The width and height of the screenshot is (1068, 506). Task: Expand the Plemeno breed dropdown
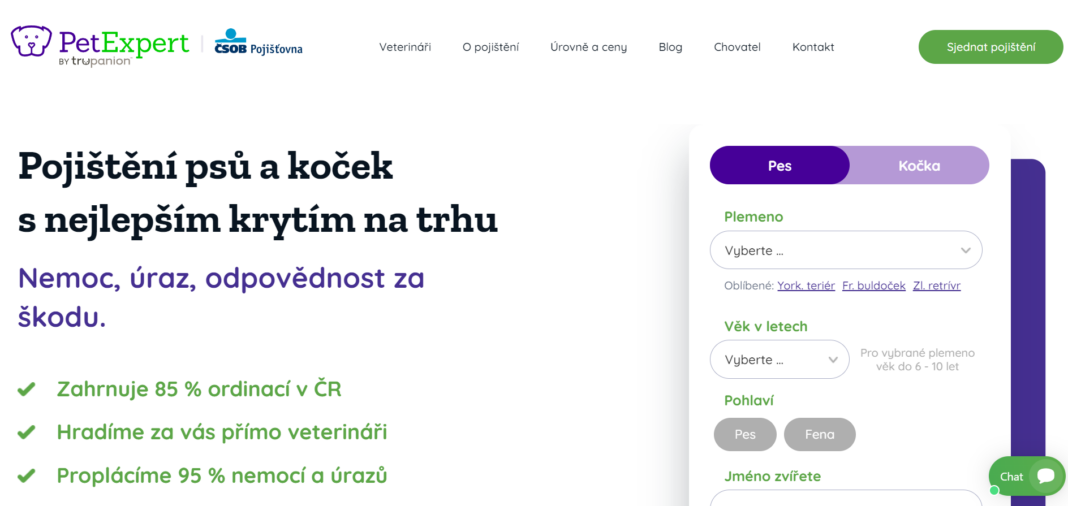click(846, 250)
